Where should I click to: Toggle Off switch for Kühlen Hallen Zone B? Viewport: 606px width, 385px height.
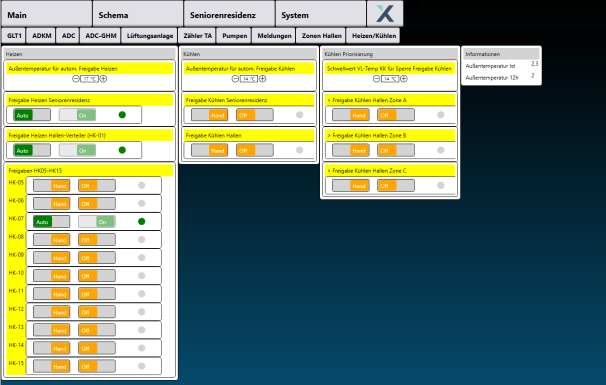(x=396, y=150)
